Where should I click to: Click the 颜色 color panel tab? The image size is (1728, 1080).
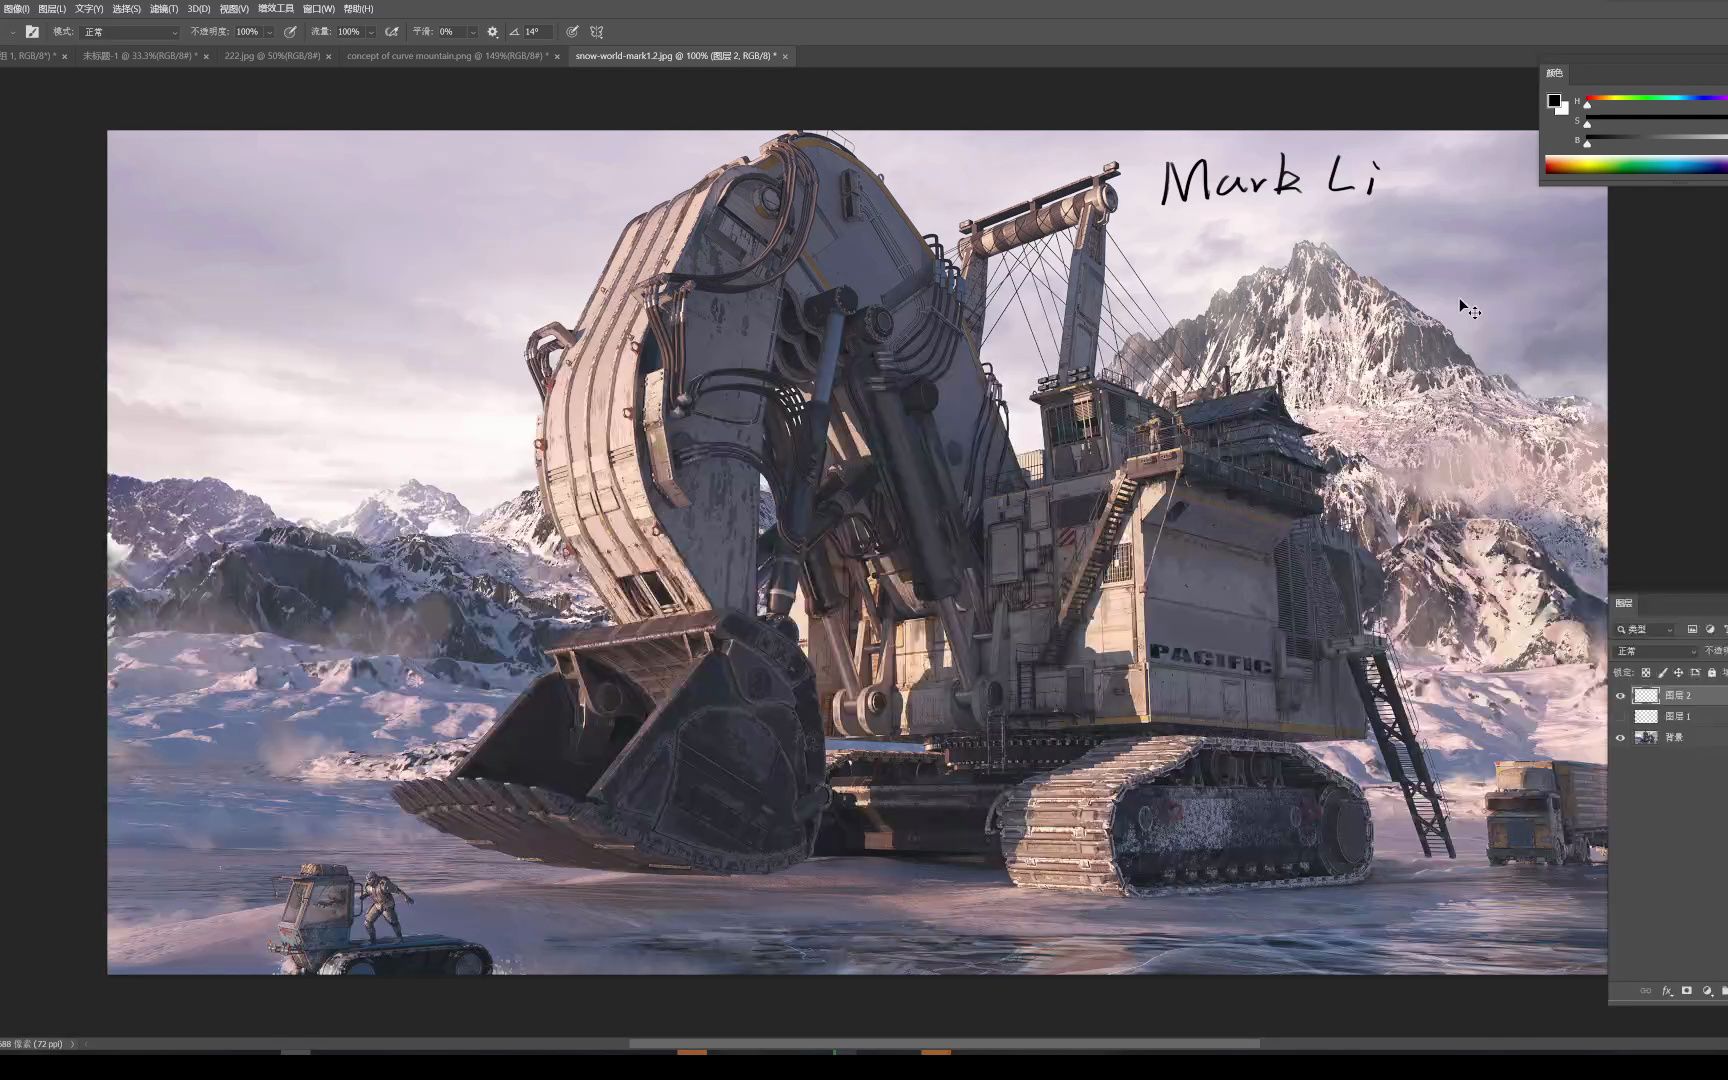(1554, 73)
